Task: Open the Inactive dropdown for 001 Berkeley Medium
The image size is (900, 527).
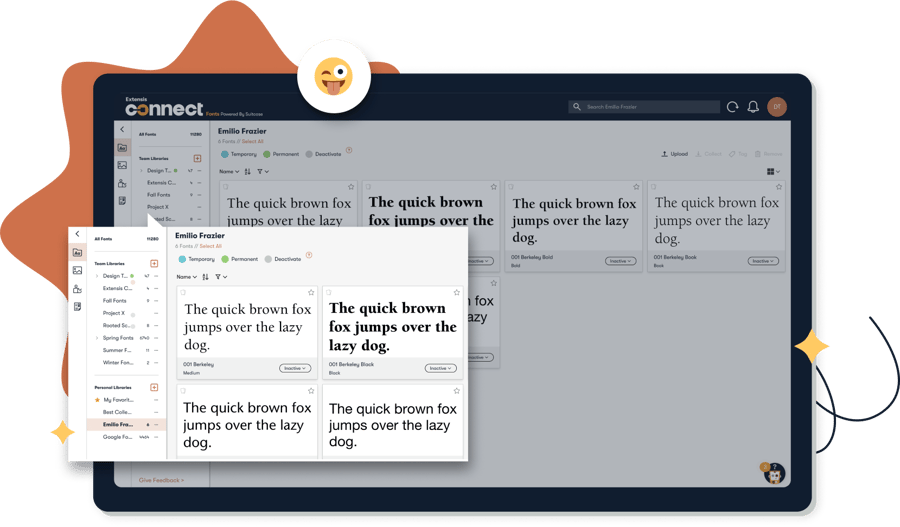Action: [296, 368]
